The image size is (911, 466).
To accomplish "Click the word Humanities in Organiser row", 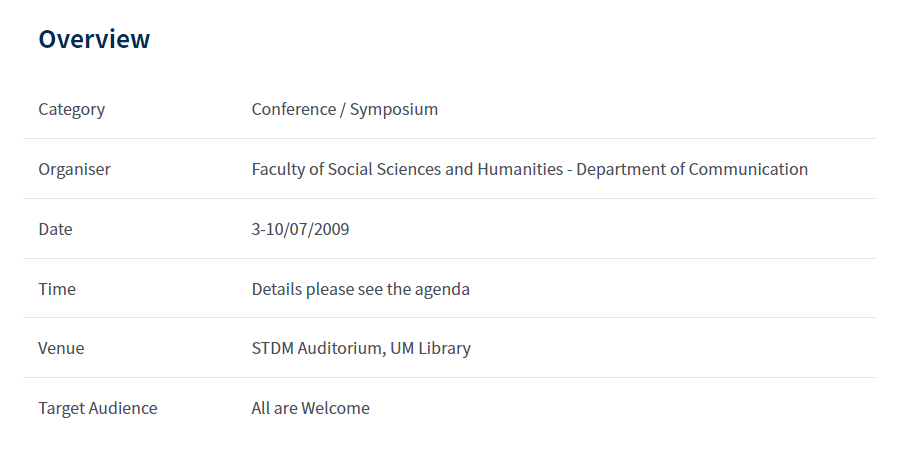I will click(x=521, y=169).
